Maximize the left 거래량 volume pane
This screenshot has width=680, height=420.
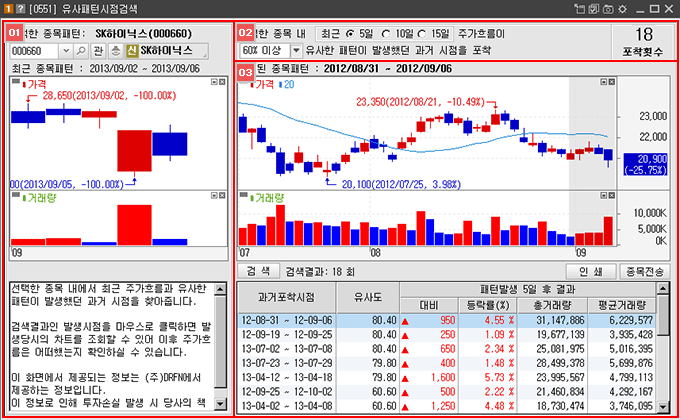(x=214, y=196)
